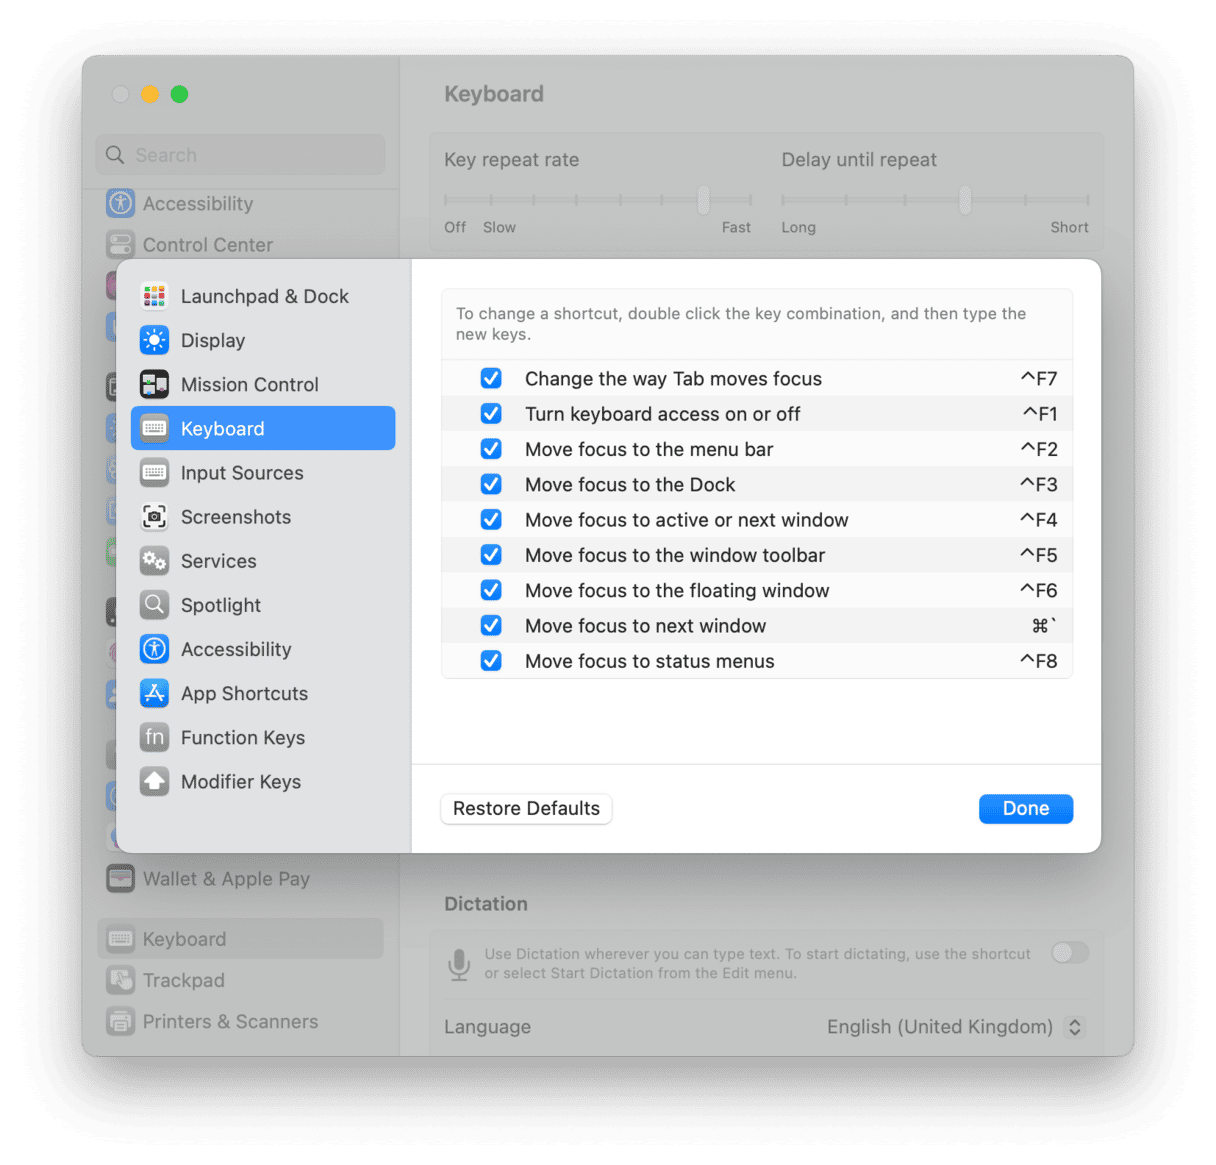Switch to App Shortcuts category label

[x=244, y=693]
